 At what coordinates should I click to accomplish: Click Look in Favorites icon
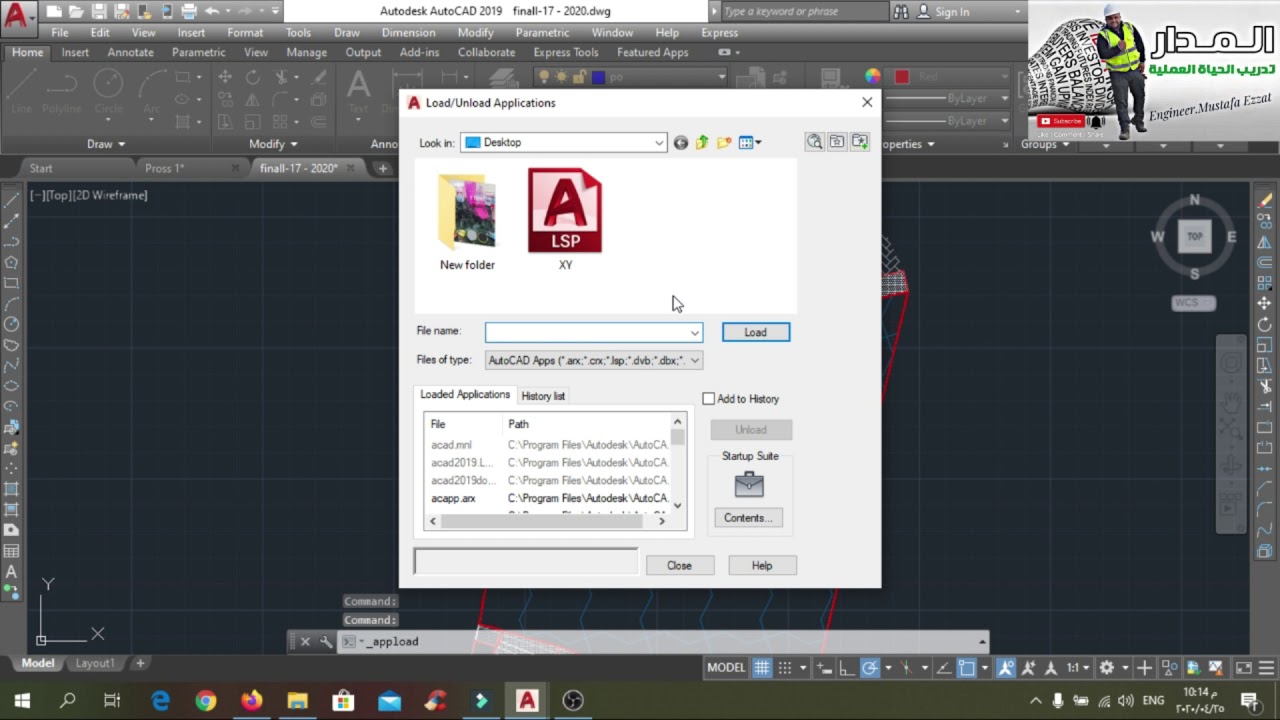click(x=837, y=142)
